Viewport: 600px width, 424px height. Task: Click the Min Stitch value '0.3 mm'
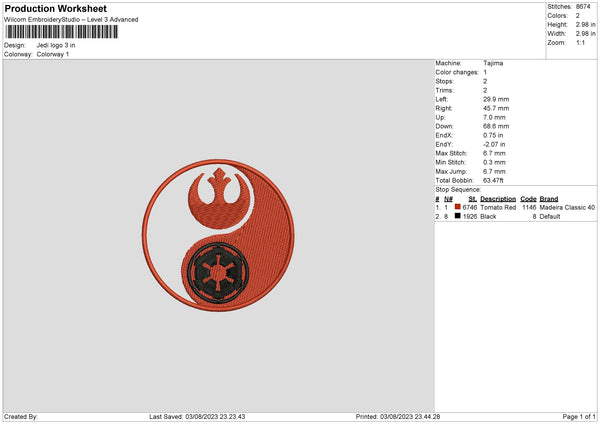point(494,162)
